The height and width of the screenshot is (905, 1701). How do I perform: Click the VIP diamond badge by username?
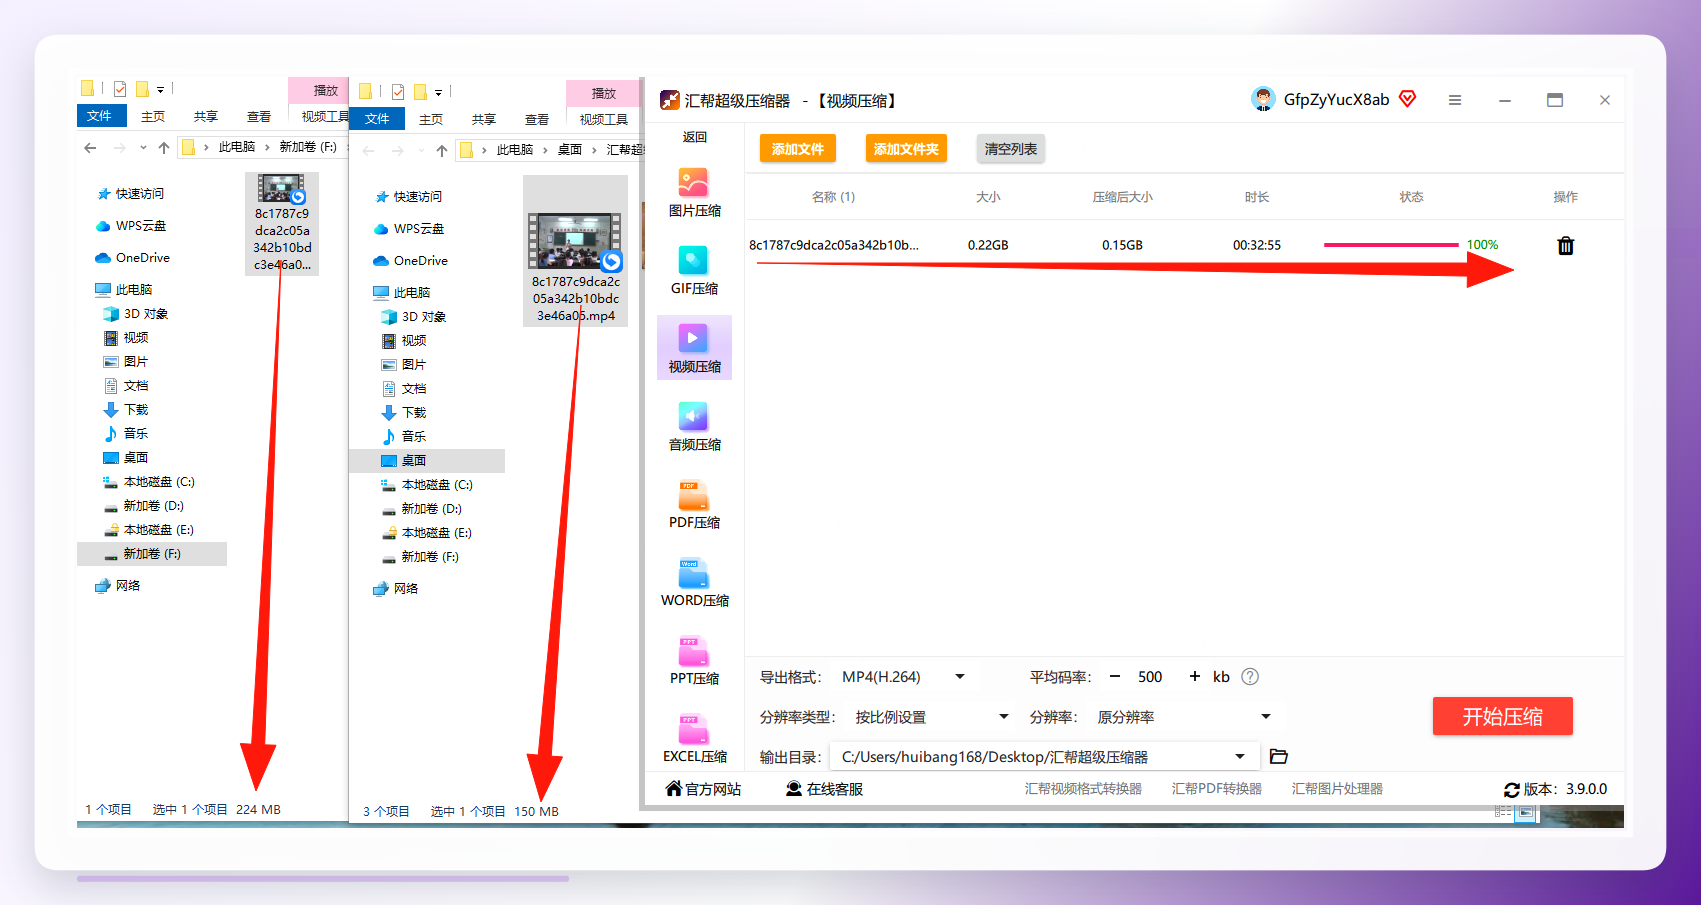(x=1407, y=98)
